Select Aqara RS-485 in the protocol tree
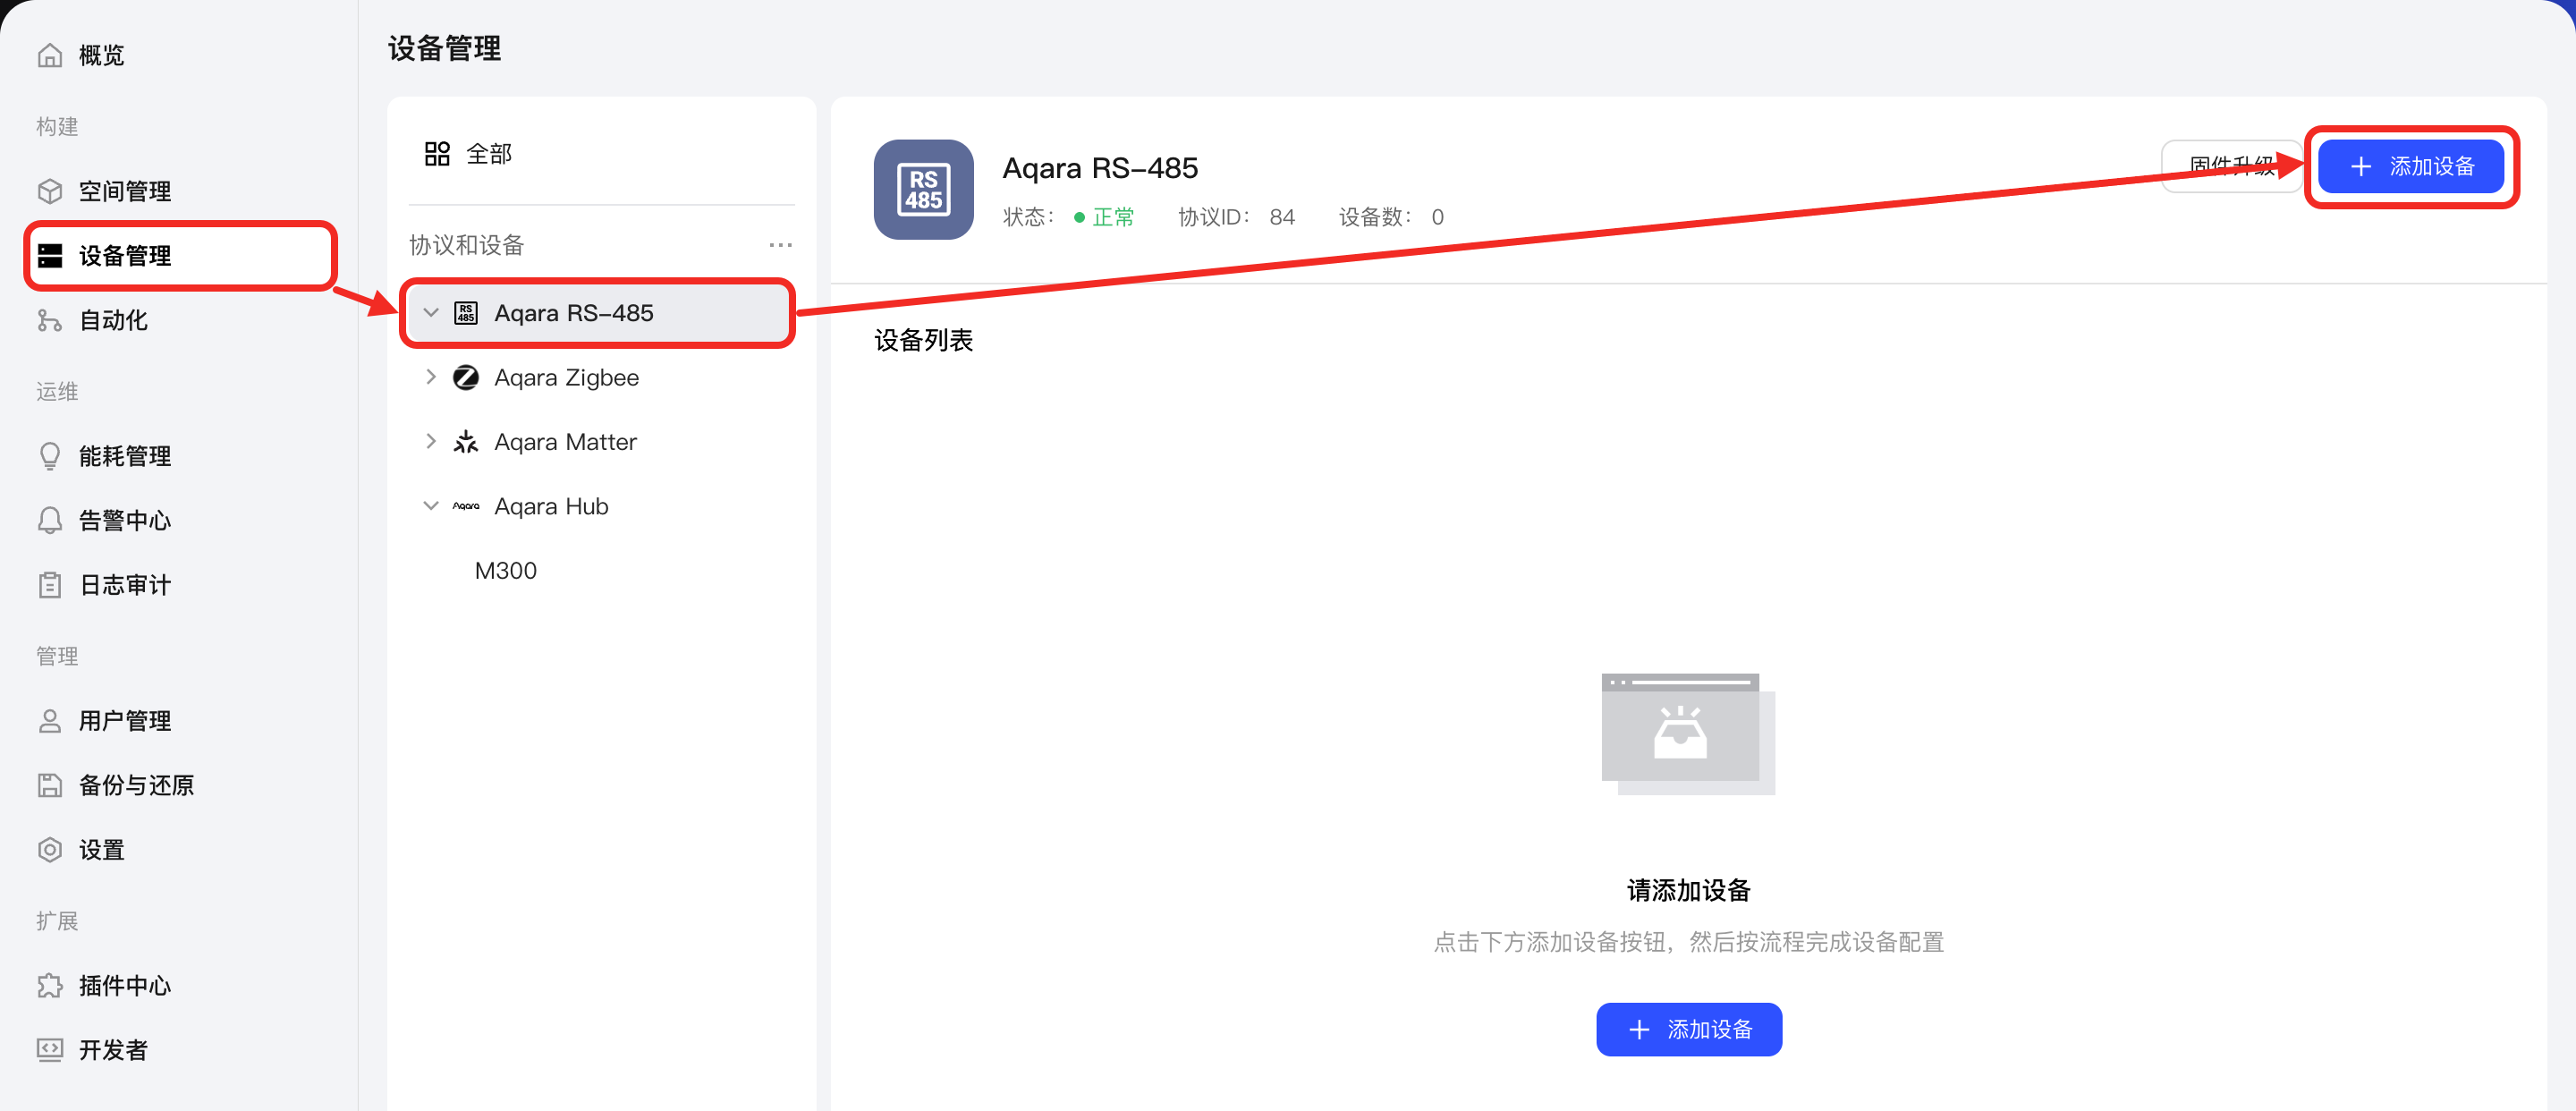The image size is (2576, 1111). point(601,313)
